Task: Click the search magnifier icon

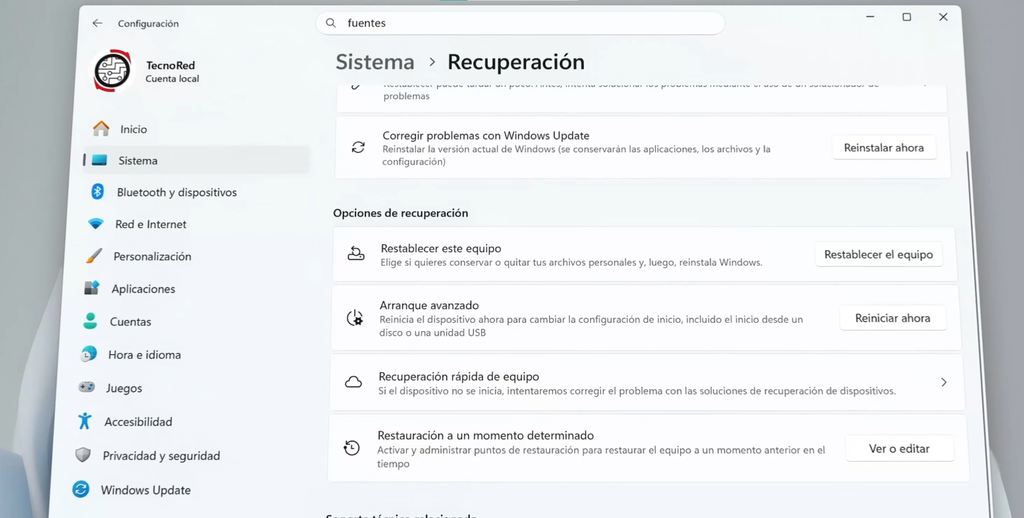Action: click(x=331, y=23)
